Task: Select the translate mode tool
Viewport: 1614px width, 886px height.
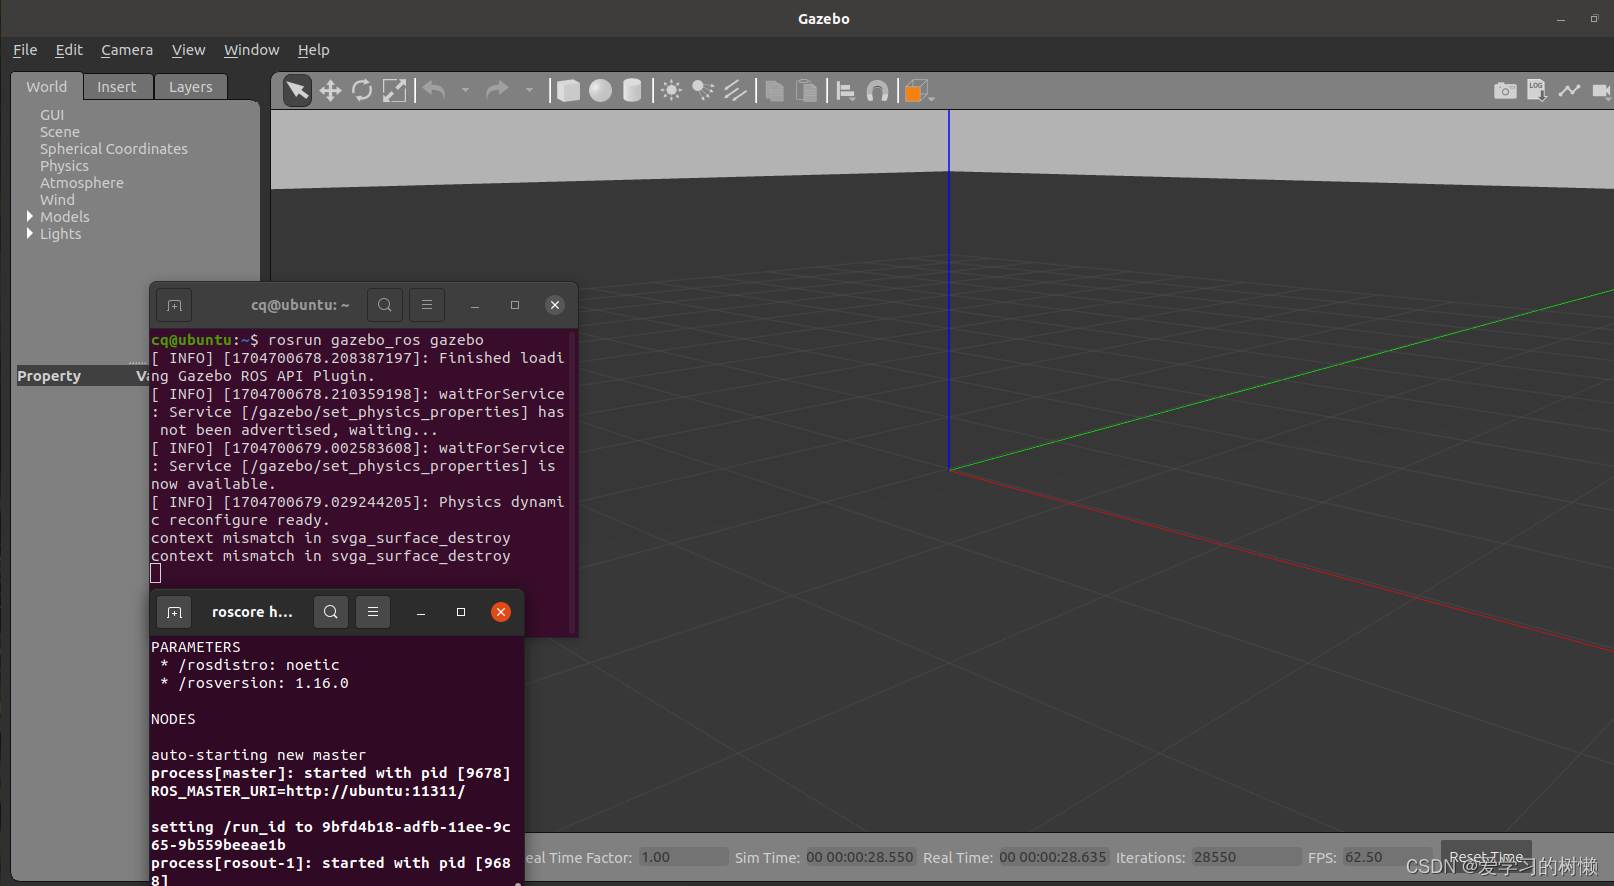Action: click(330, 91)
